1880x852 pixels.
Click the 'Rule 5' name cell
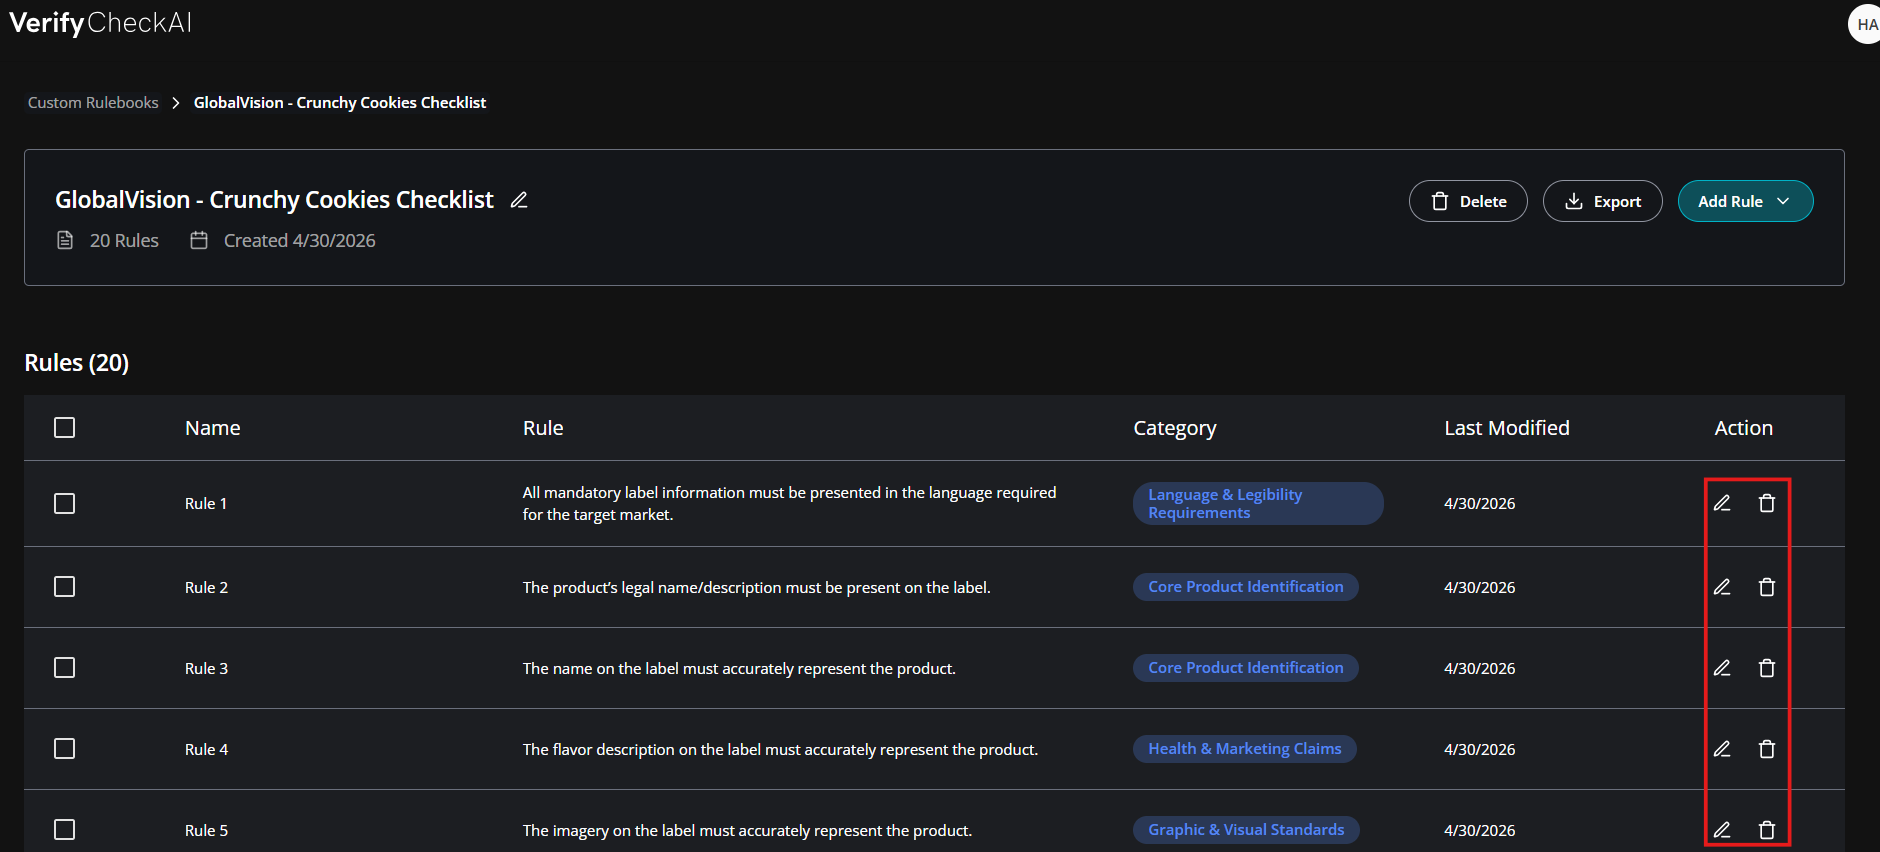tap(207, 831)
